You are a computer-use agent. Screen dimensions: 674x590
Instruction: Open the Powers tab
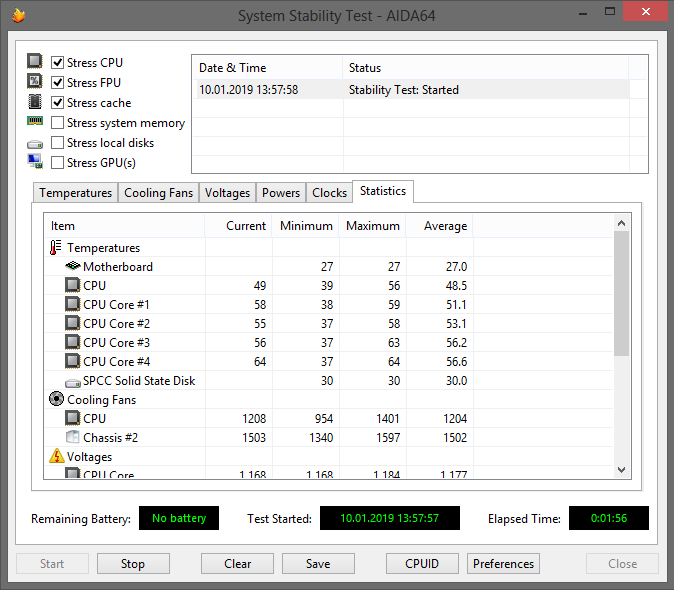pyautogui.click(x=281, y=193)
